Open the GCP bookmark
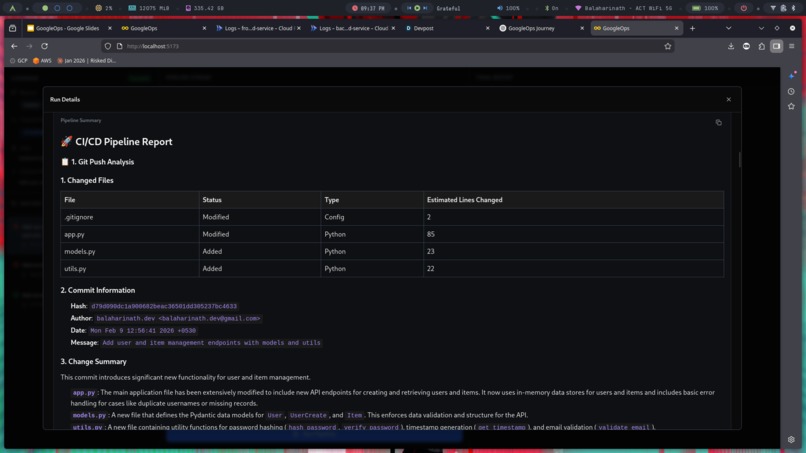Image resolution: width=806 pixels, height=453 pixels. tap(19, 61)
